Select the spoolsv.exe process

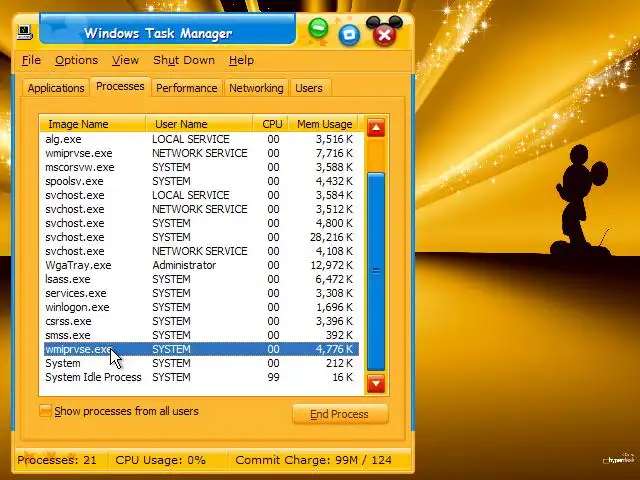201,181
